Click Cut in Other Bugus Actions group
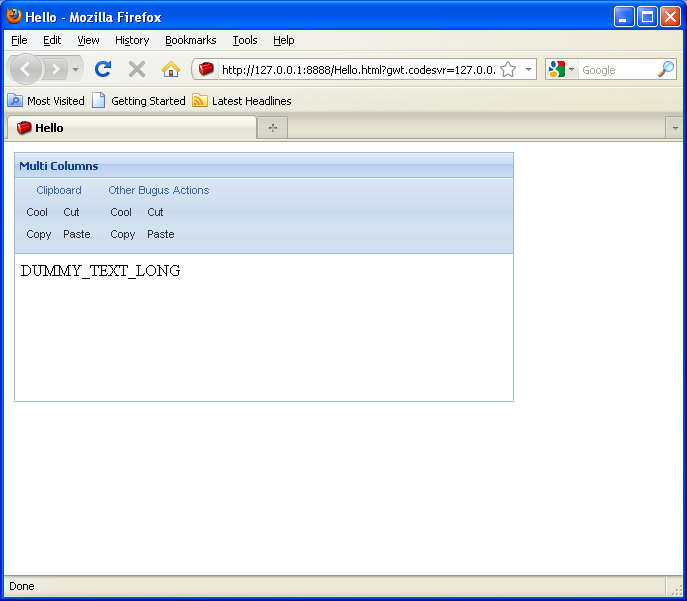This screenshot has height=601, width=687. (x=155, y=212)
